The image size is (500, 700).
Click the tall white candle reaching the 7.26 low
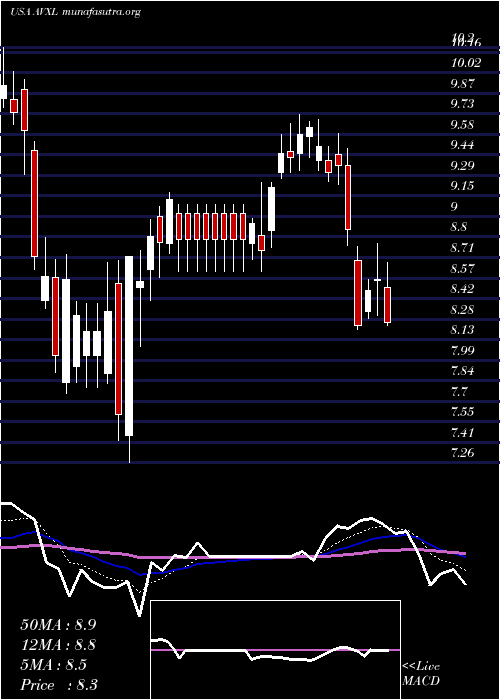pos(129,346)
